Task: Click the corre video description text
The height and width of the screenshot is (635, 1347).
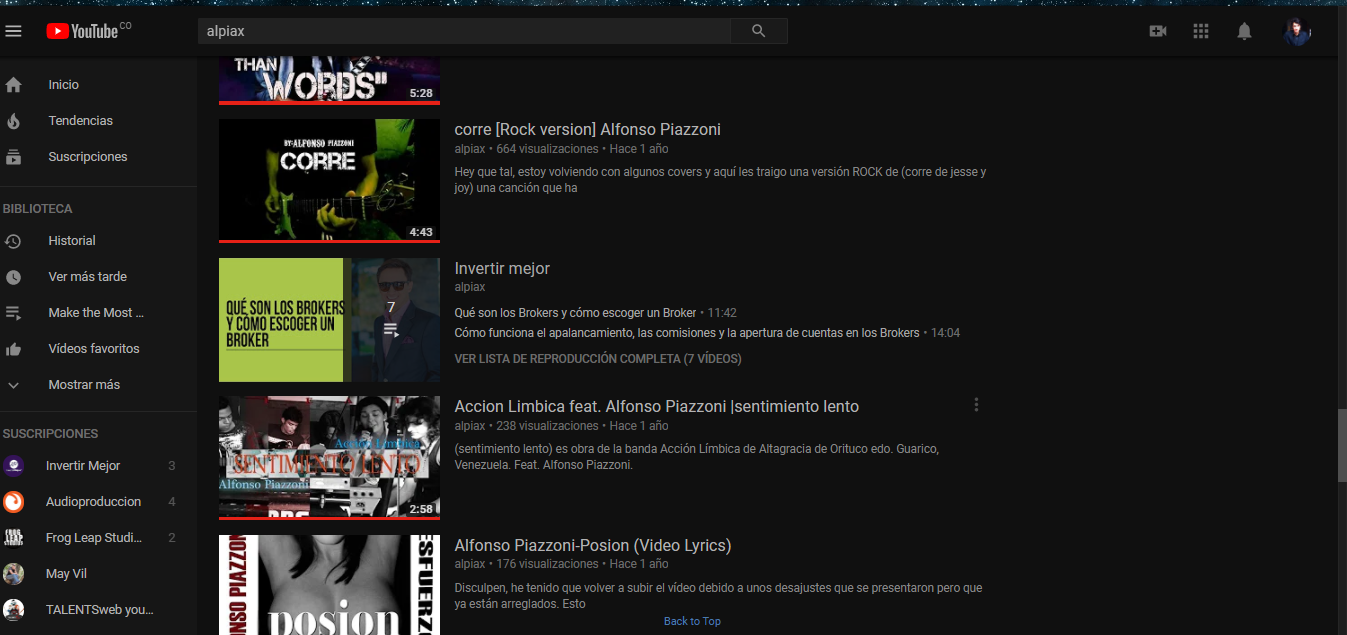Action: coord(720,179)
